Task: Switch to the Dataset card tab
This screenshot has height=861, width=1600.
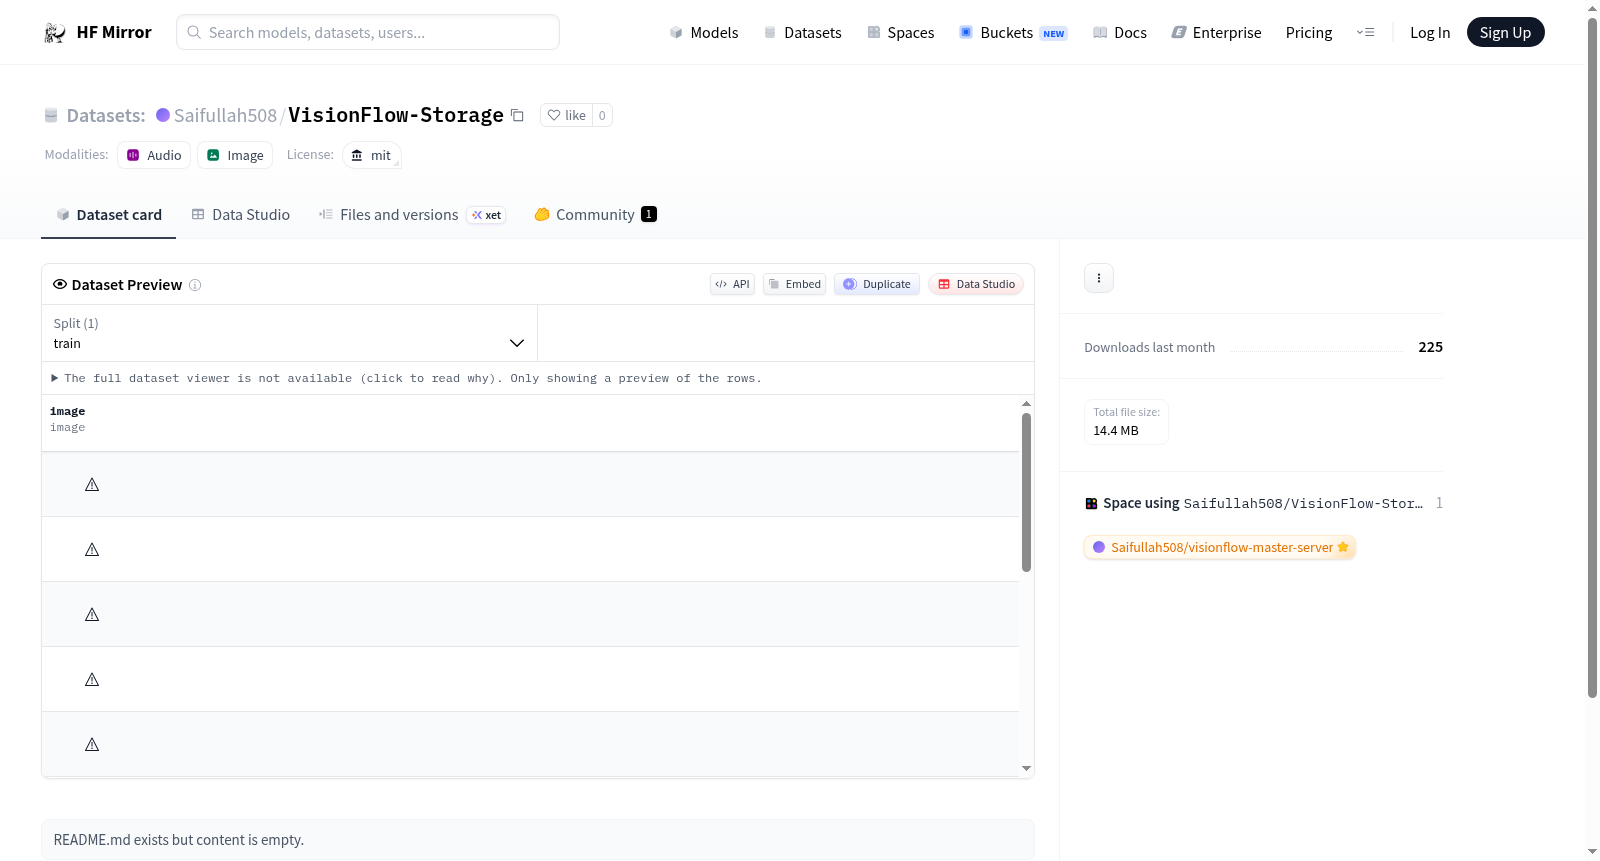Action: coord(108,214)
